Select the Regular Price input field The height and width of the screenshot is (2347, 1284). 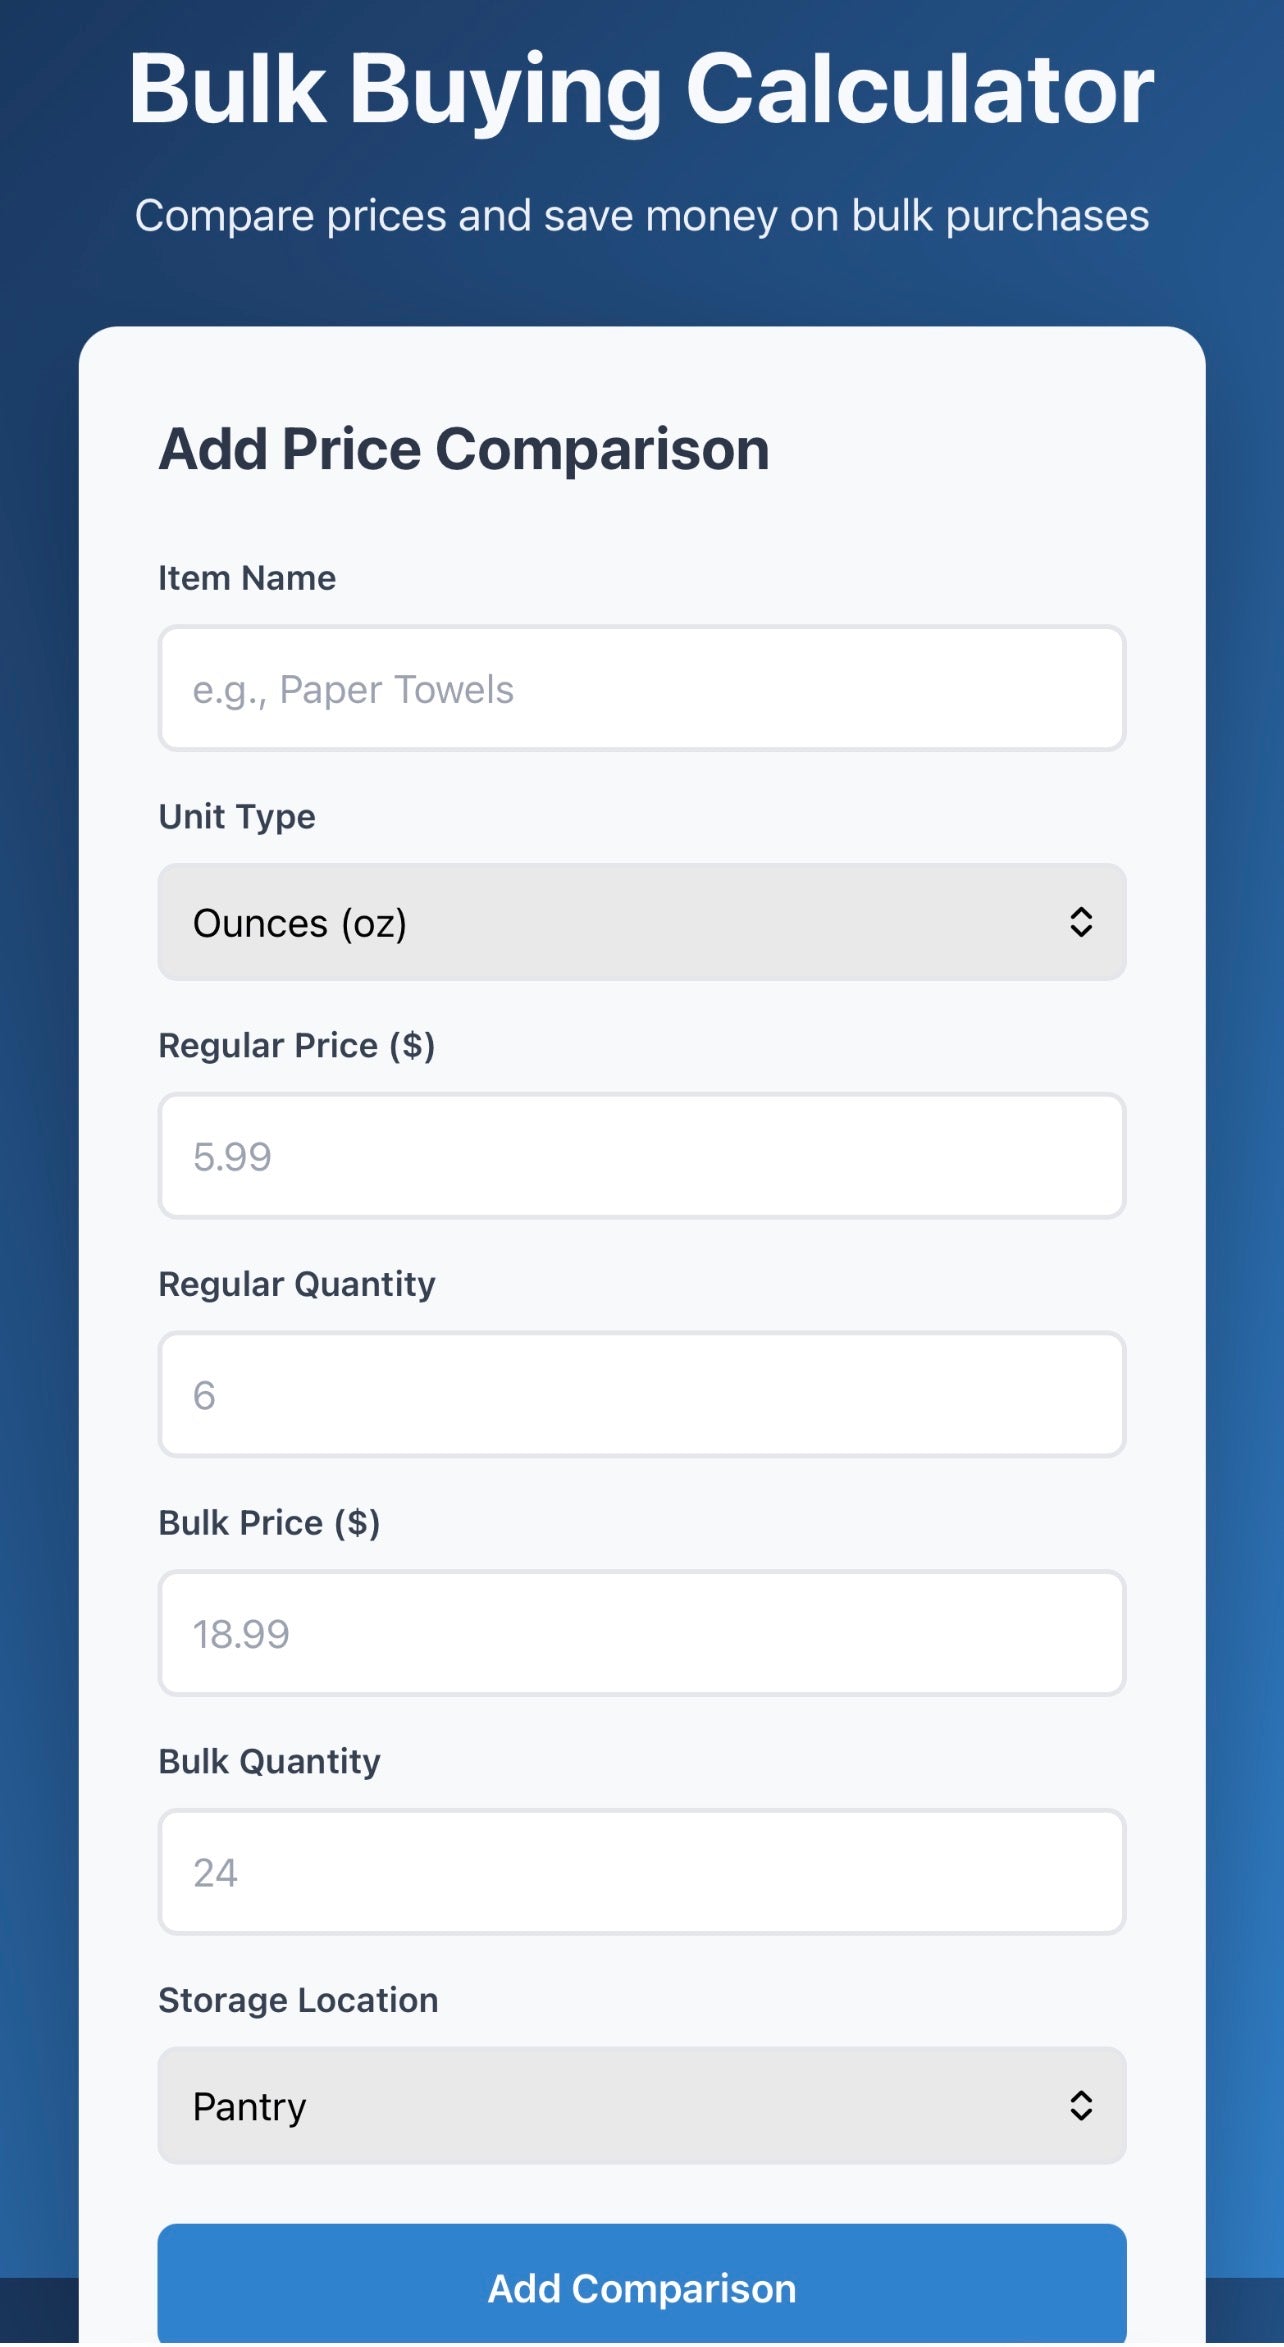[642, 1156]
